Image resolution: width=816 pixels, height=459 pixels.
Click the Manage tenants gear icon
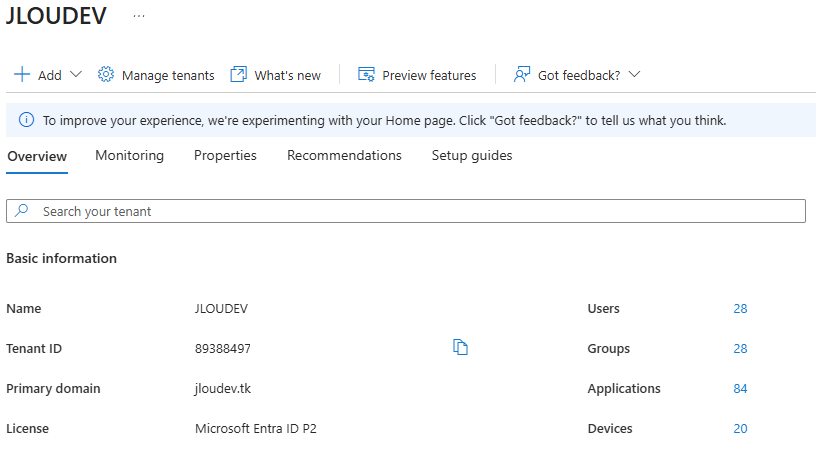pyautogui.click(x=106, y=75)
